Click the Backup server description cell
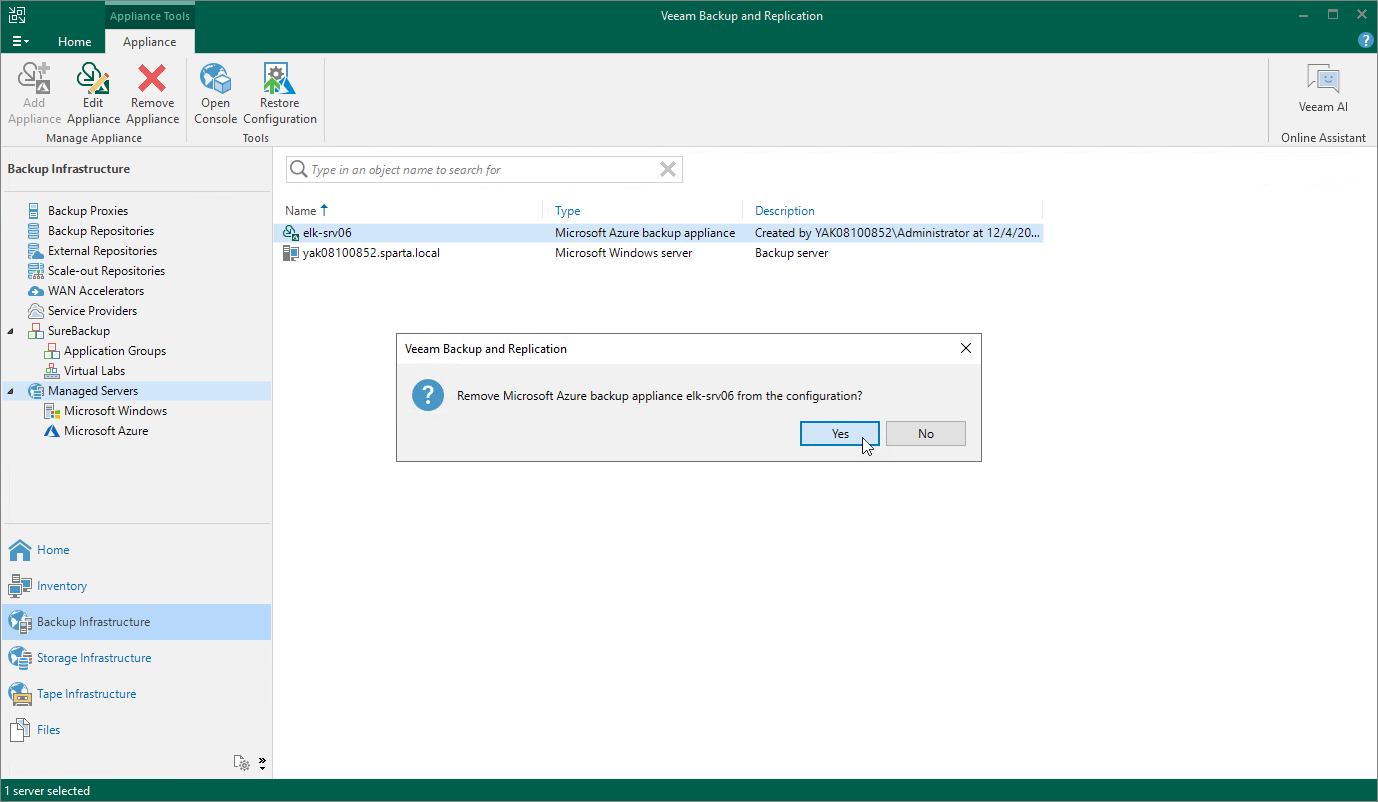This screenshot has height=802, width=1378. click(792, 253)
